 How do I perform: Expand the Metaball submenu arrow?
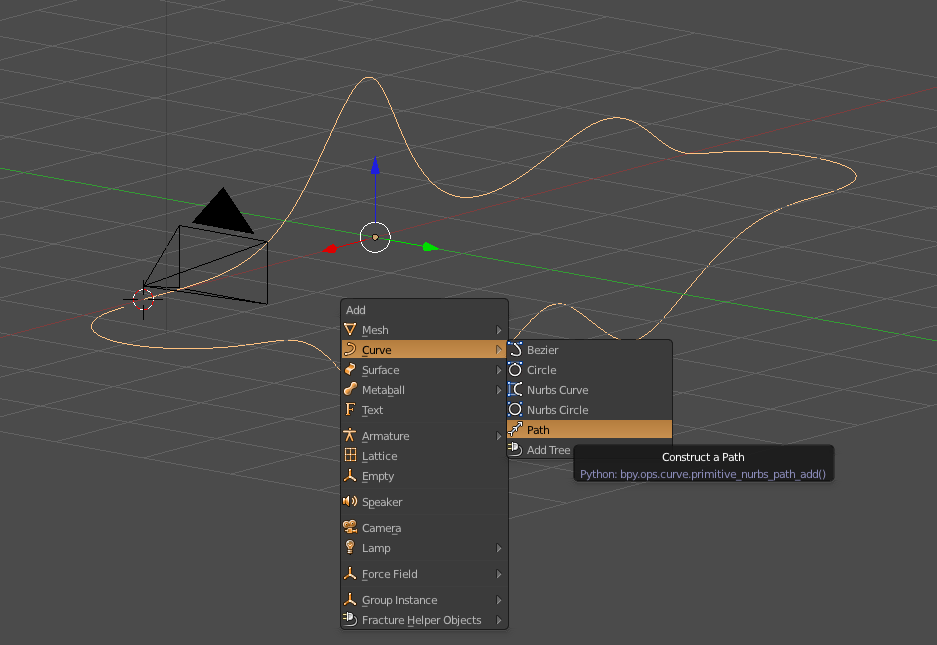tap(498, 390)
